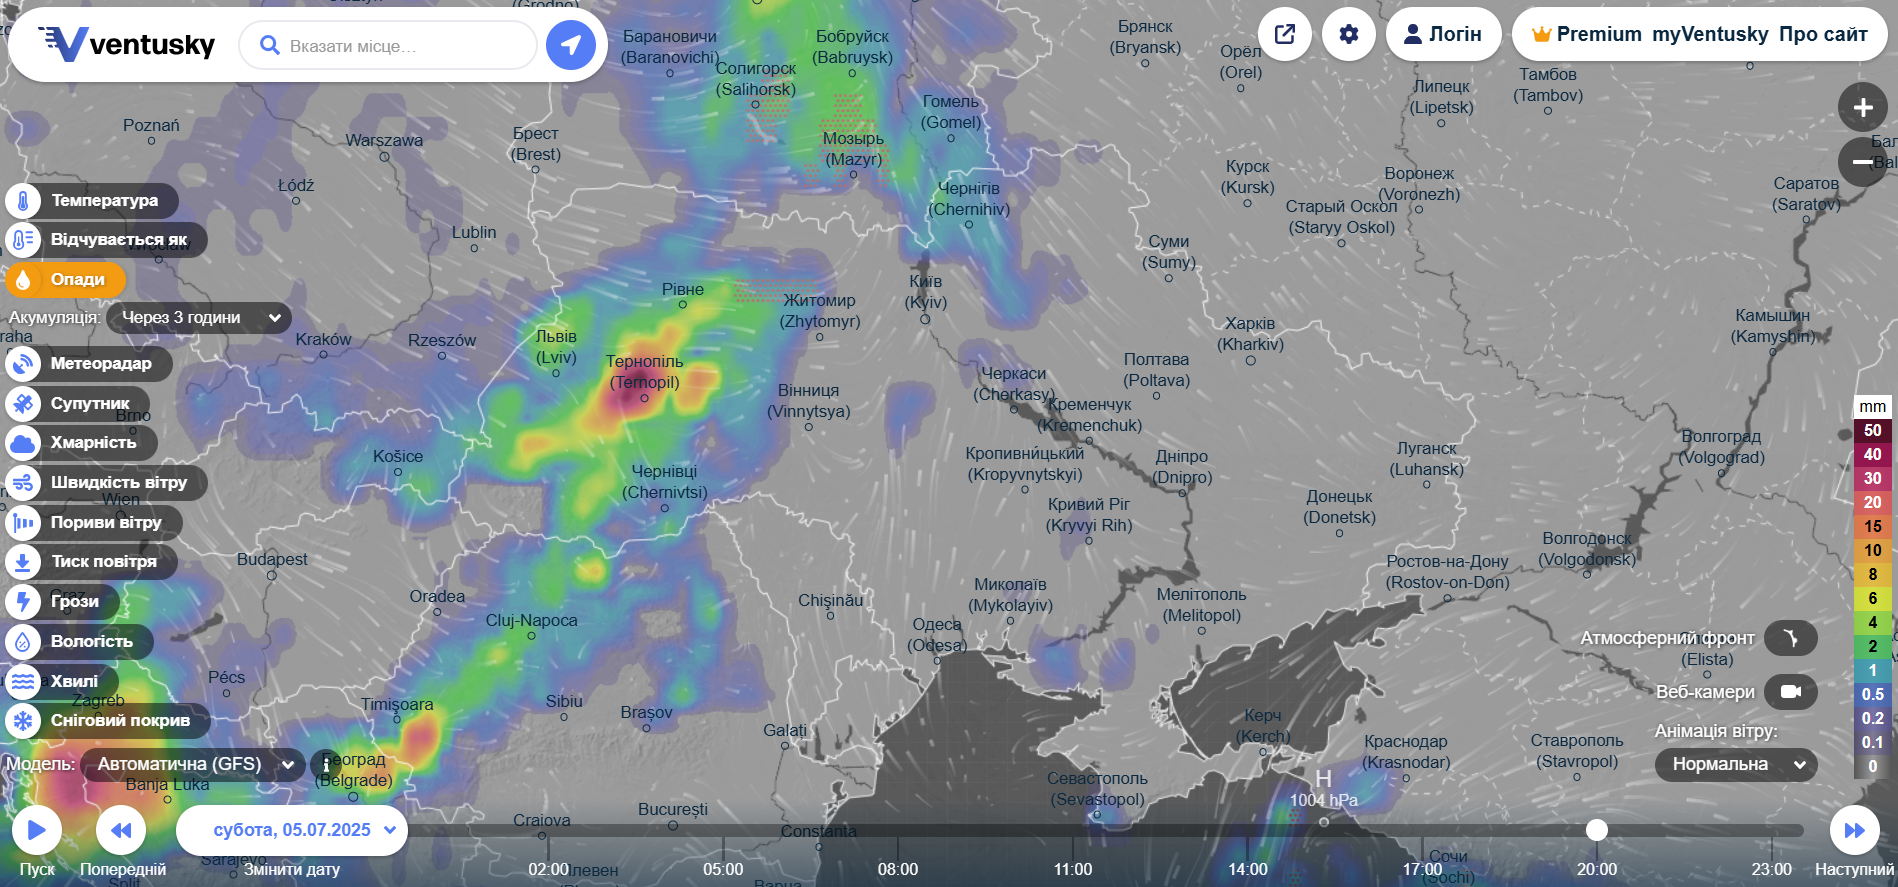The width and height of the screenshot is (1898, 887).
Task: Advance to the next time step
Action: tap(1854, 830)
